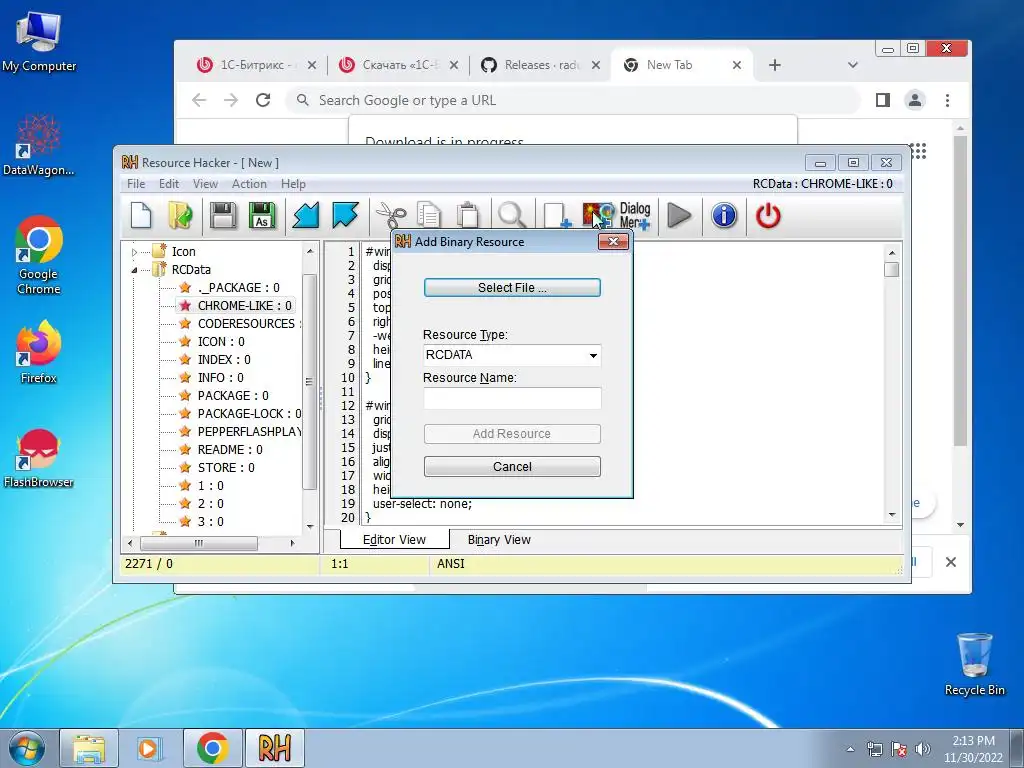Select the INDEX : 0 resource
Screen dimensions: 1024x768
point(224,360)
